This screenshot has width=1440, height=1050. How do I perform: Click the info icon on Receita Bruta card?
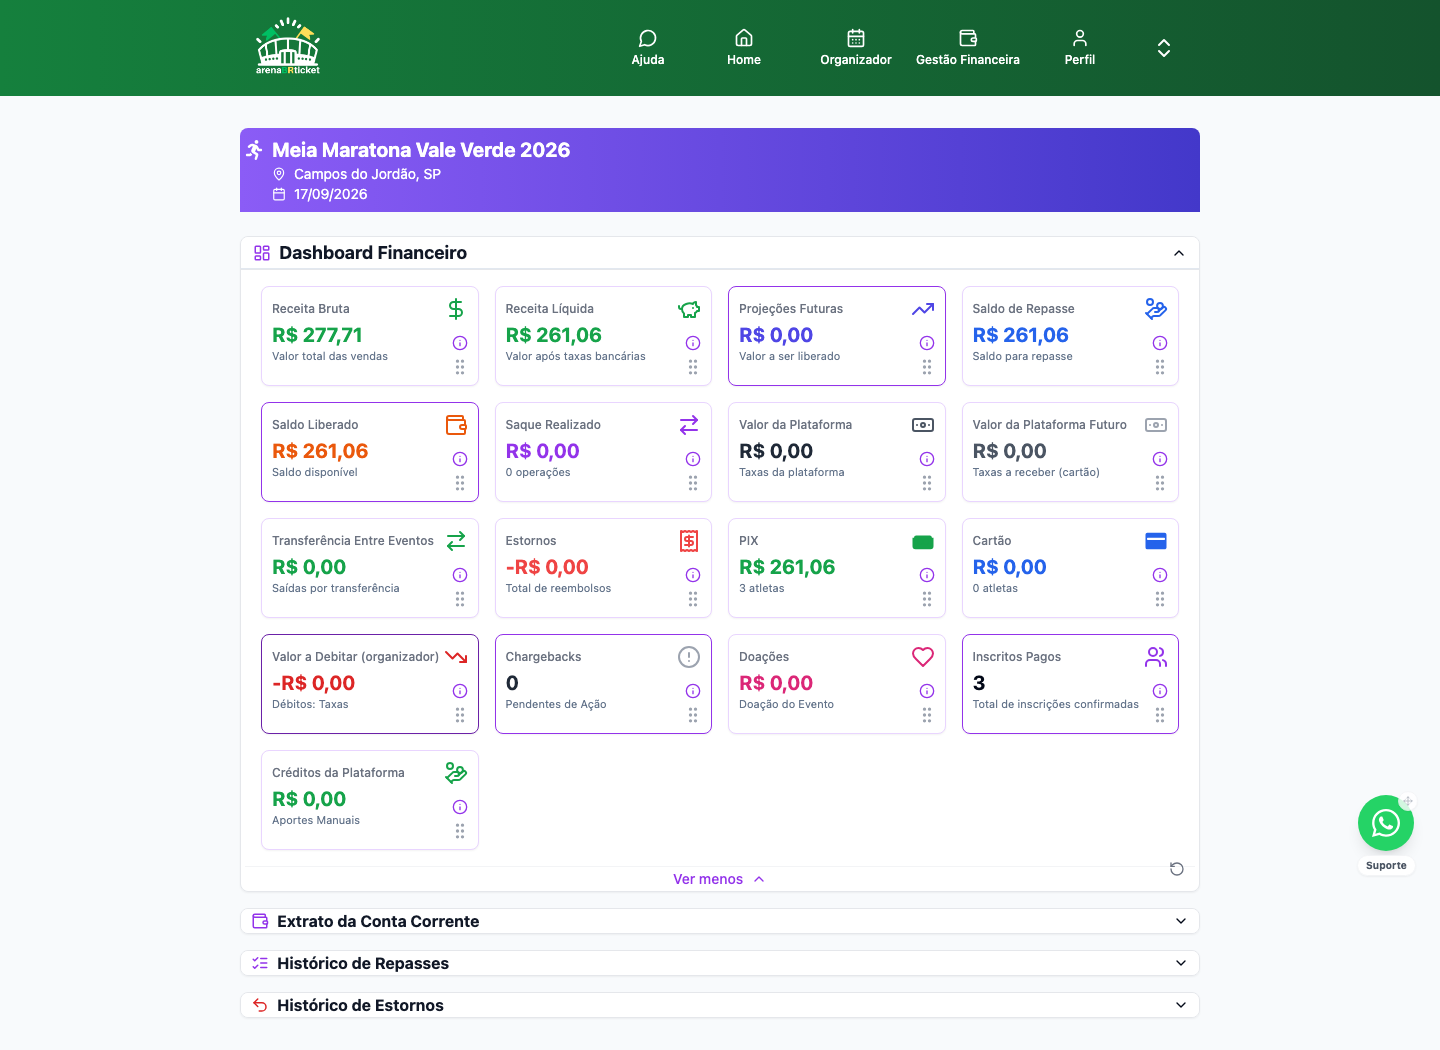pos(460,343)
